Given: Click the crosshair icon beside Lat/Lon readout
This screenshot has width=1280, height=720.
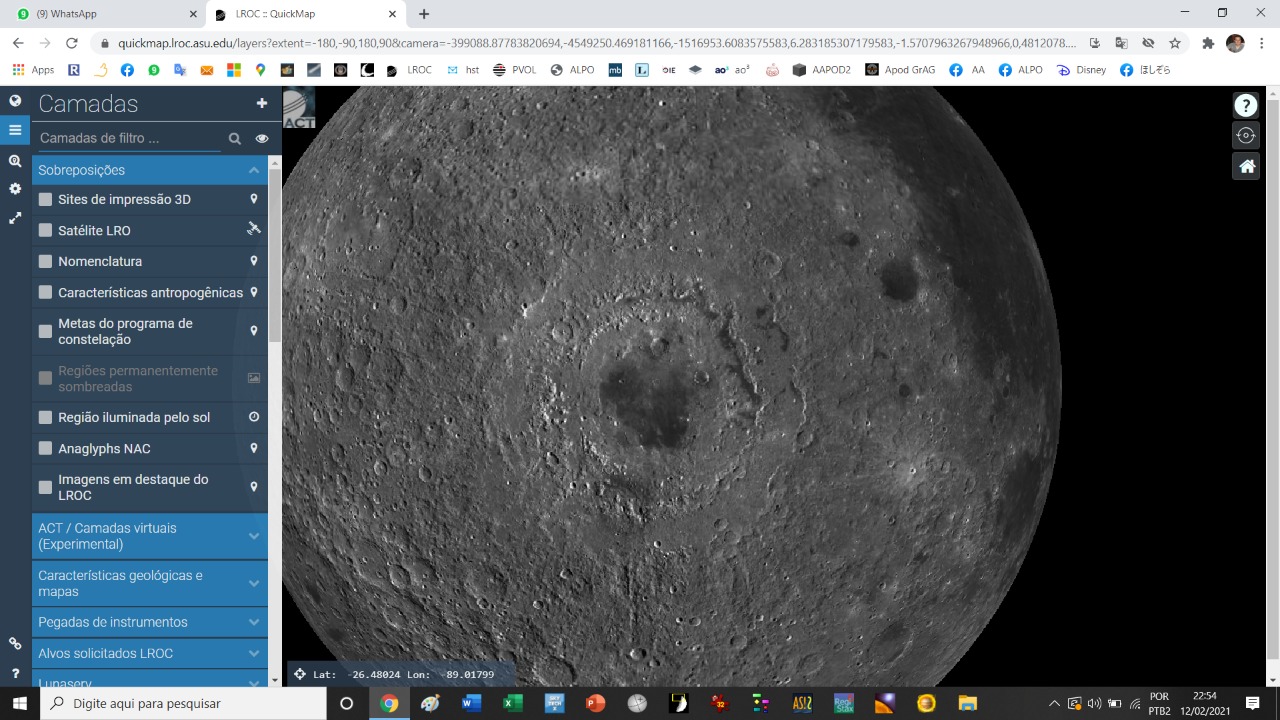Looking at the screenshot, I should 299,674.
